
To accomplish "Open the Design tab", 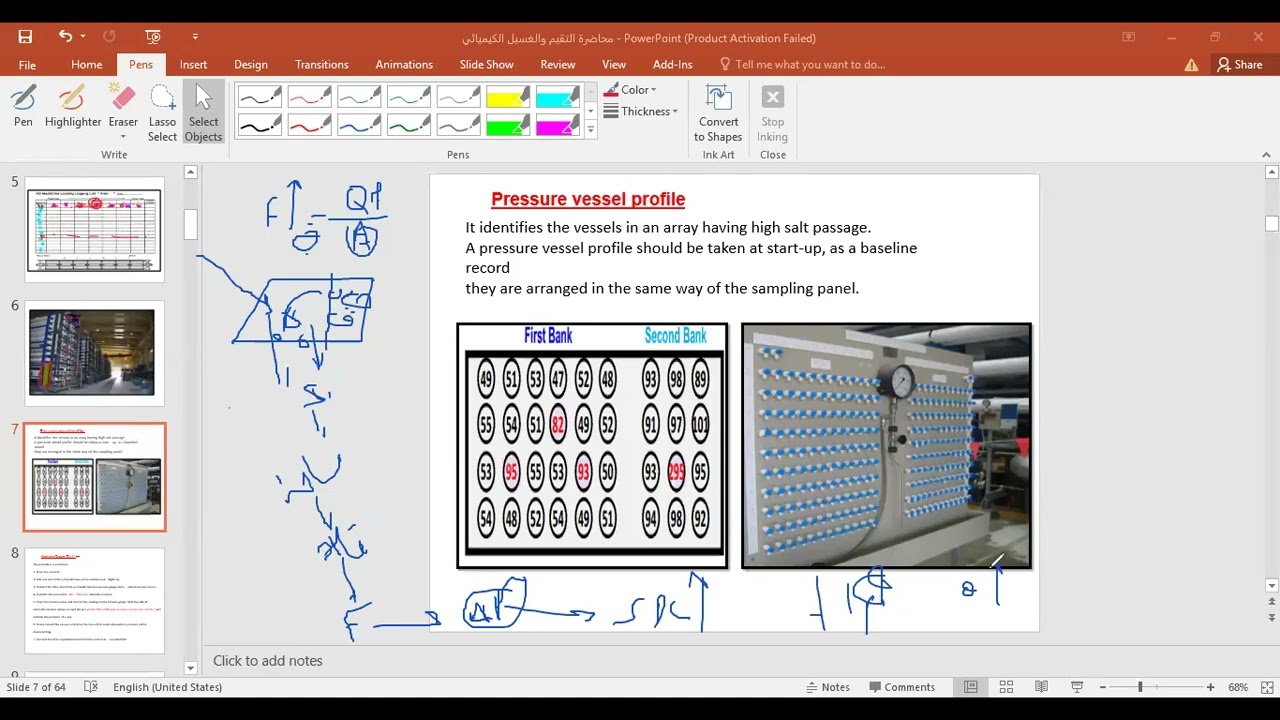I will coord(251,64).
